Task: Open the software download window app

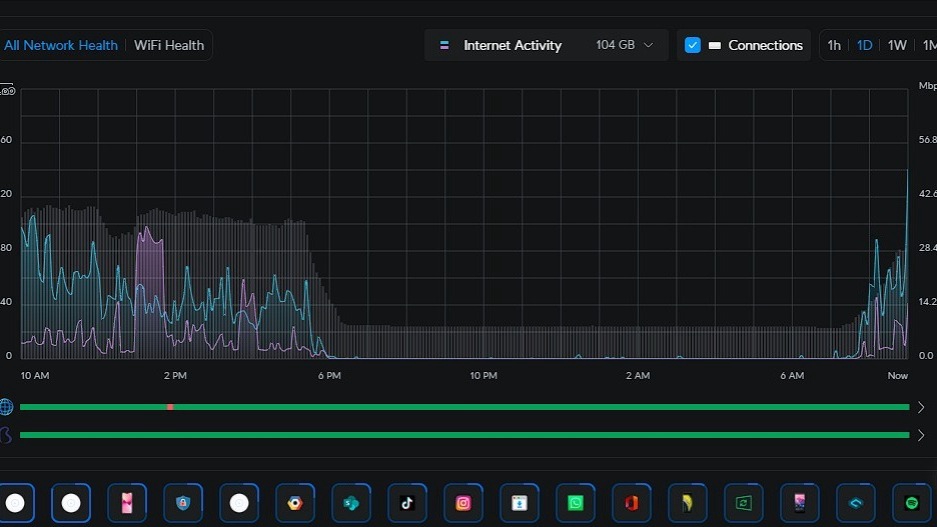Action: (x=519, y=503)
